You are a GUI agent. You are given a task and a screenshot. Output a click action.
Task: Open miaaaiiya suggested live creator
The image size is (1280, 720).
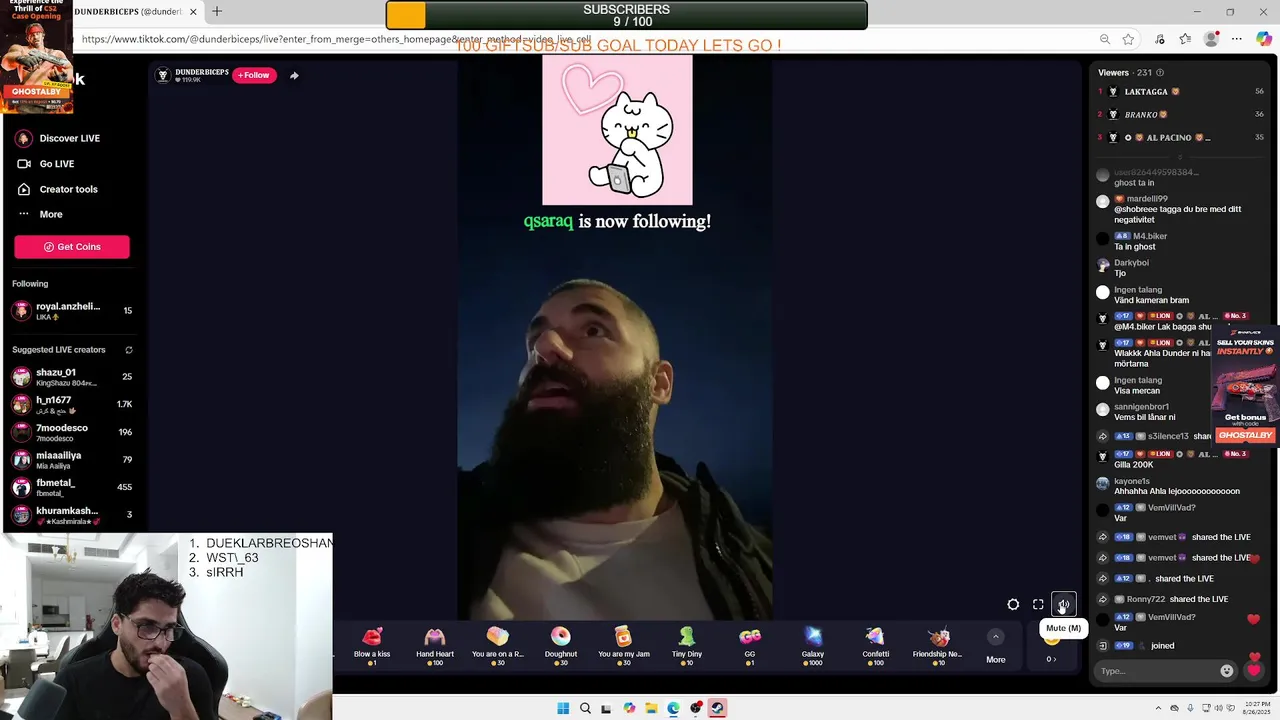tap(72, 460)
